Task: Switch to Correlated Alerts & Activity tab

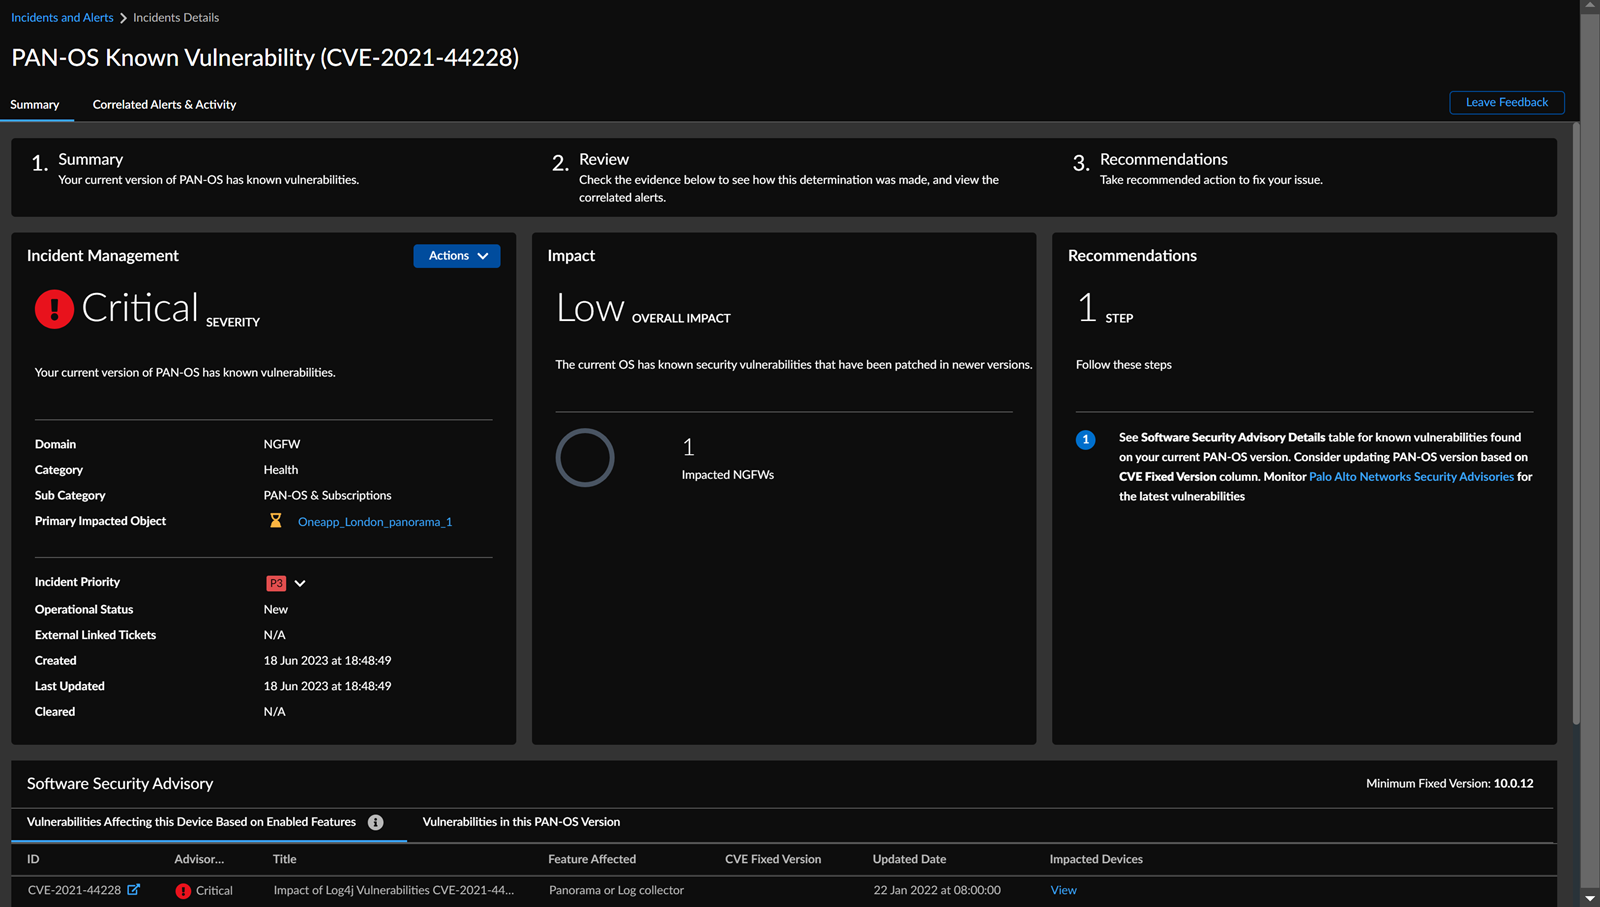Action: pos(164,105)
